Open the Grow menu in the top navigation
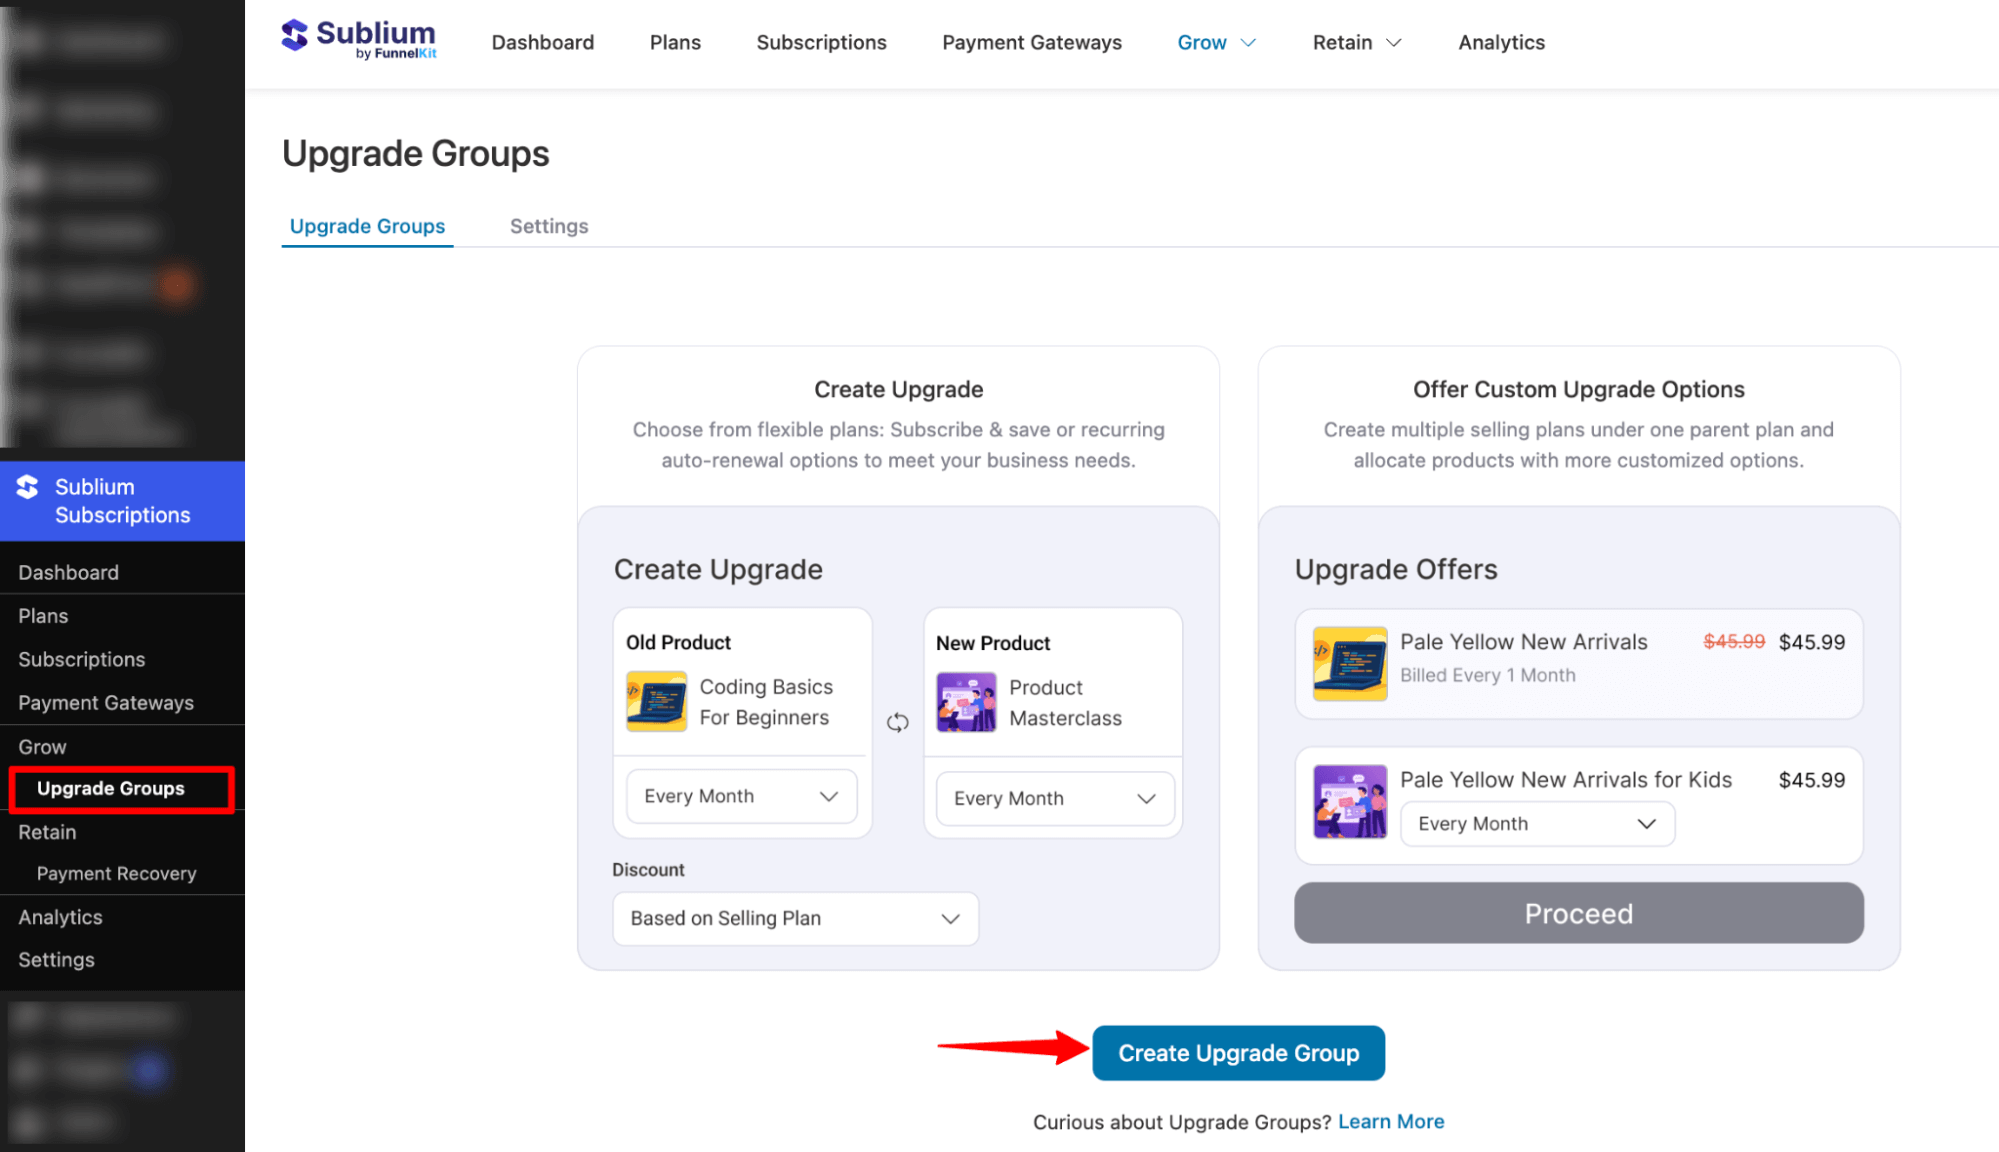Image resolution: width=1999 pixels, height=1152 pixels. 1215,42
